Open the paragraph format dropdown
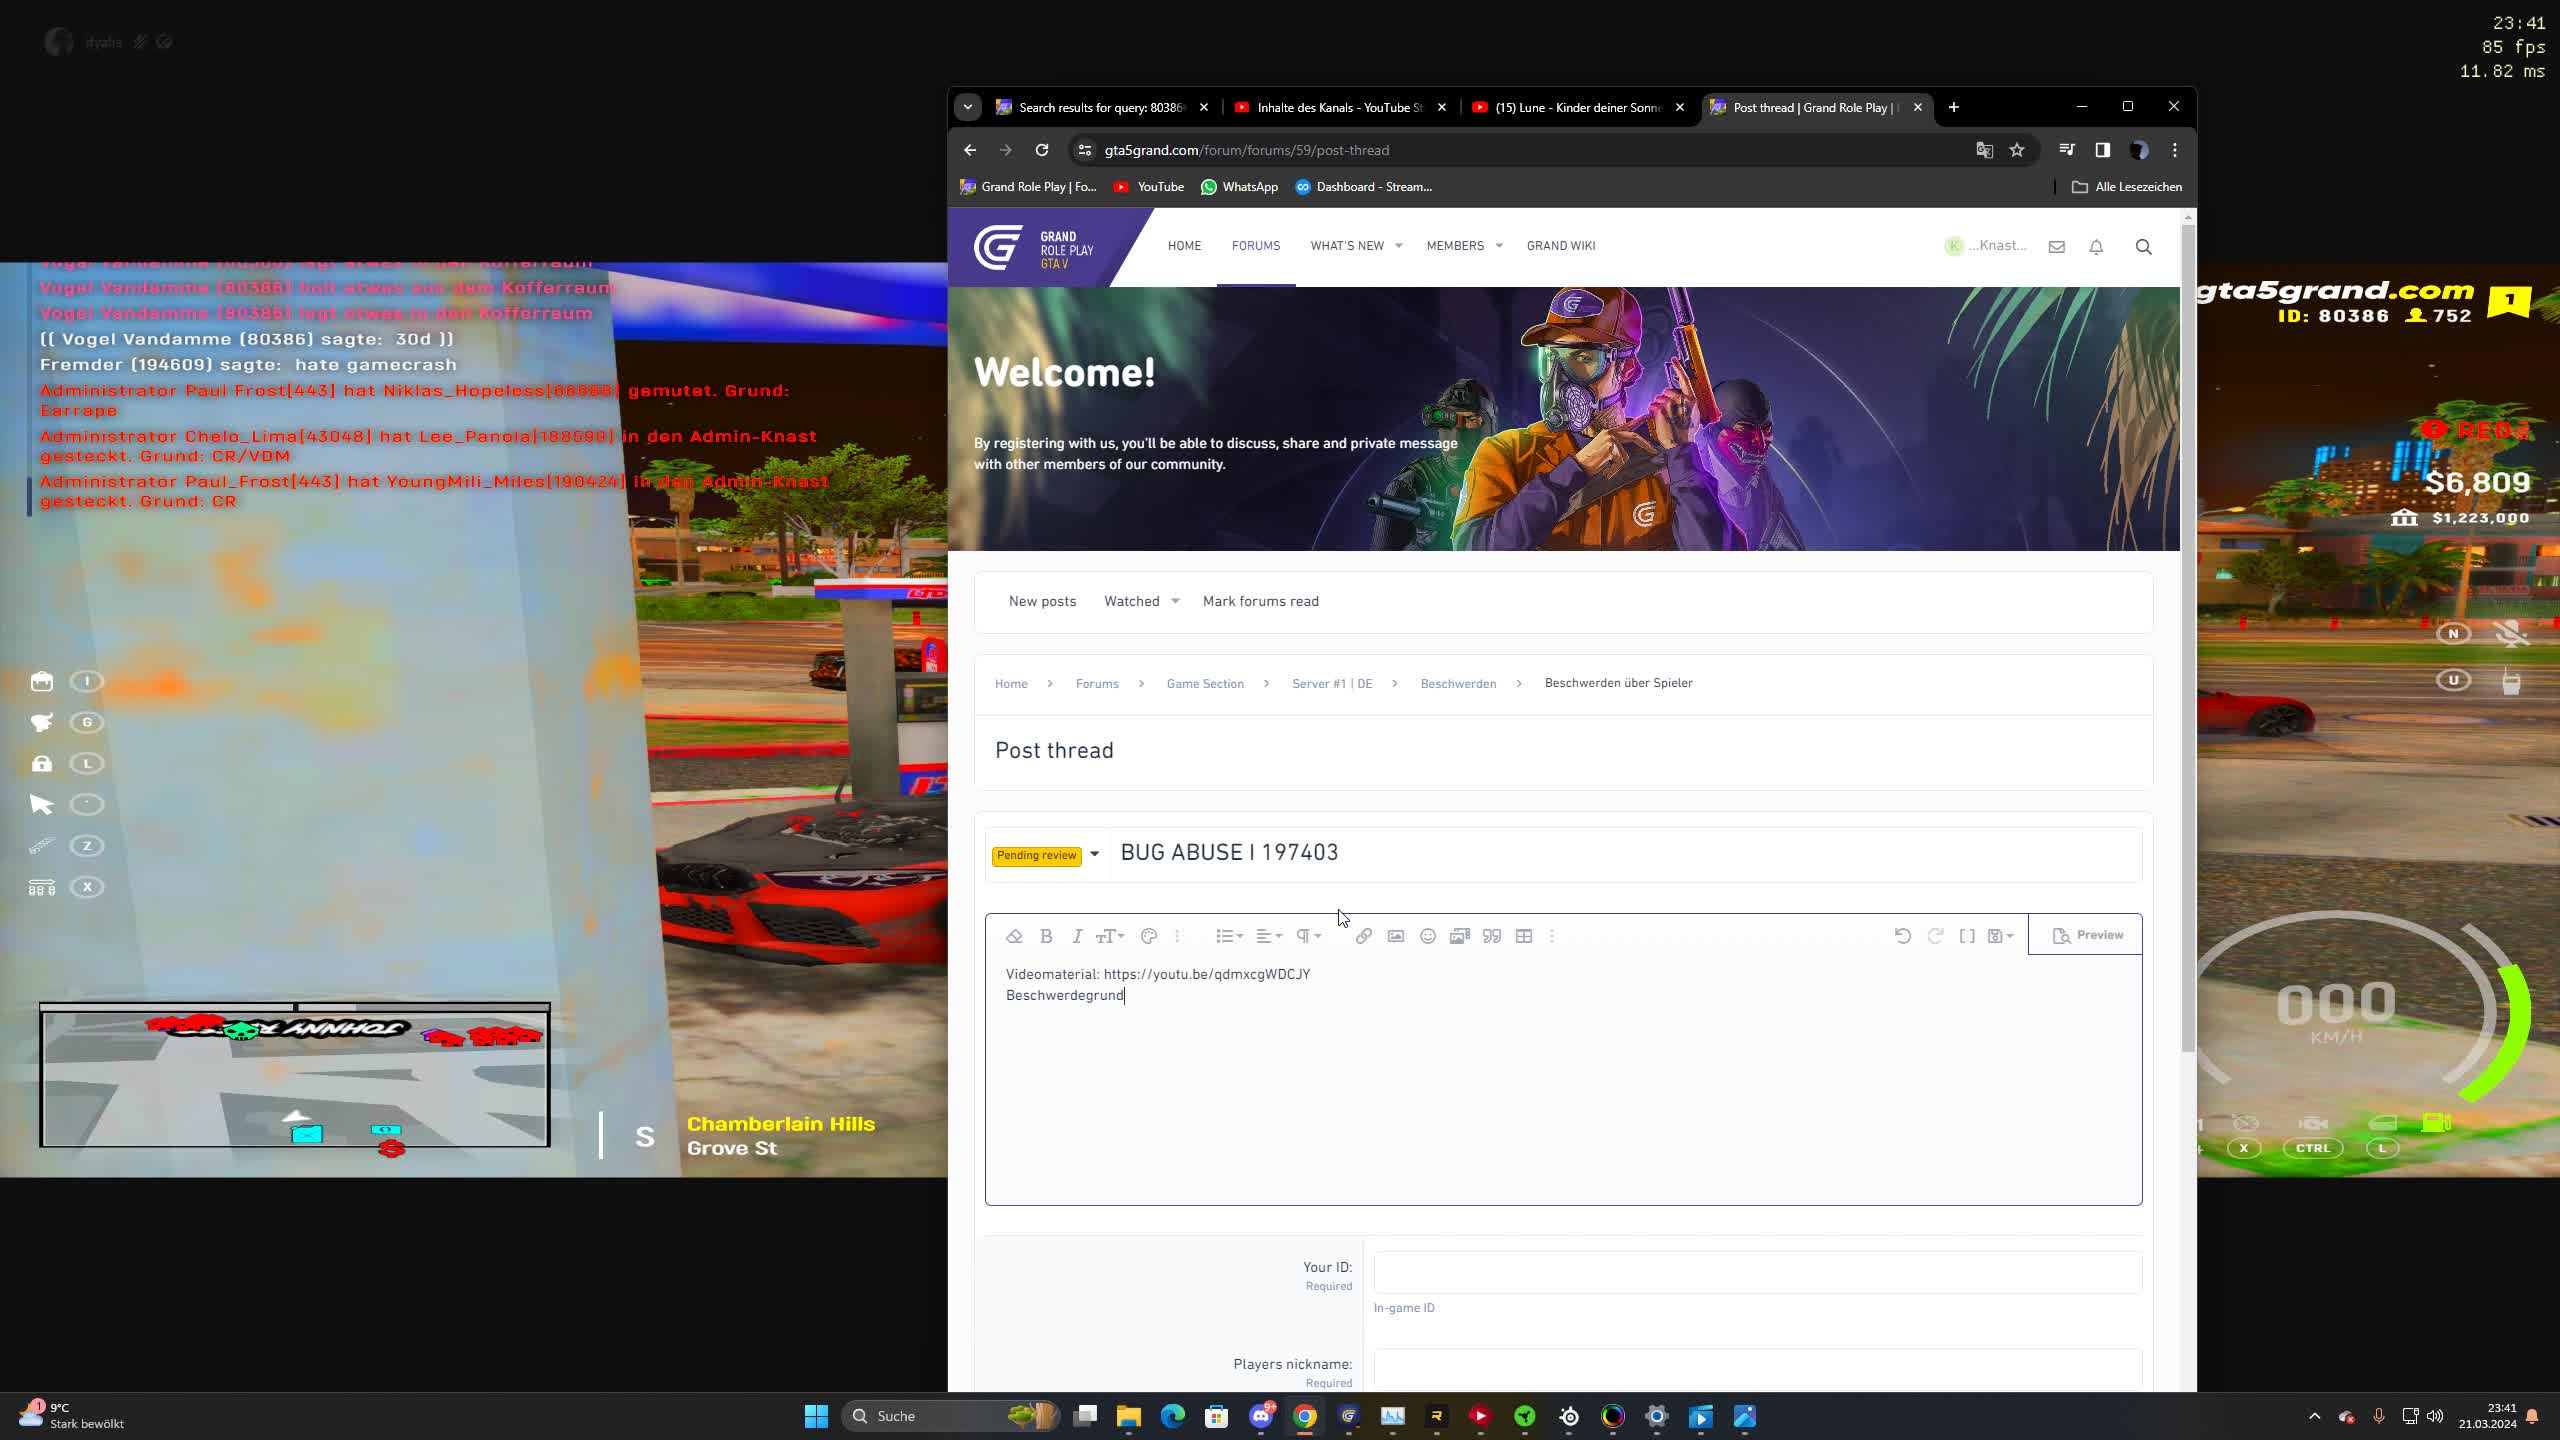Viewport: 2560px width, 1440px height. point(1309,936)
